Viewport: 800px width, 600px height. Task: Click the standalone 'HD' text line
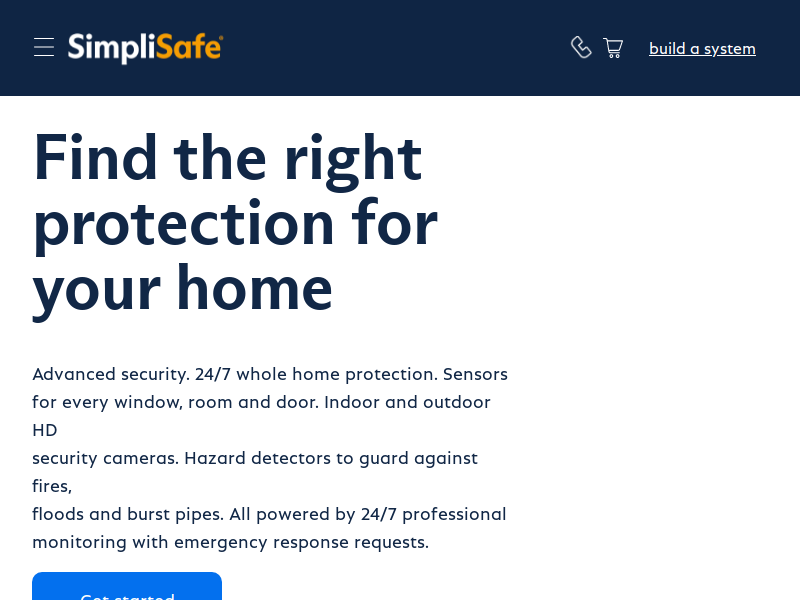click(x=45, y=431)
